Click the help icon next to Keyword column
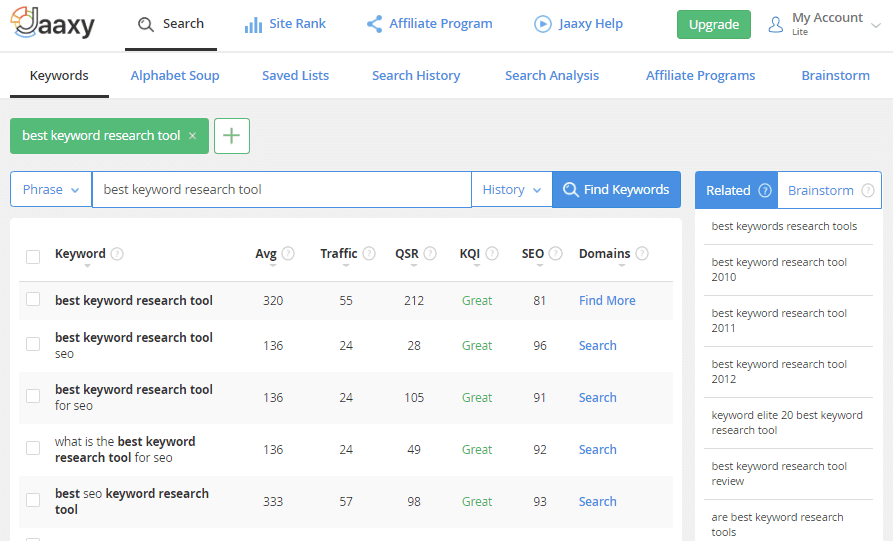 117,253
